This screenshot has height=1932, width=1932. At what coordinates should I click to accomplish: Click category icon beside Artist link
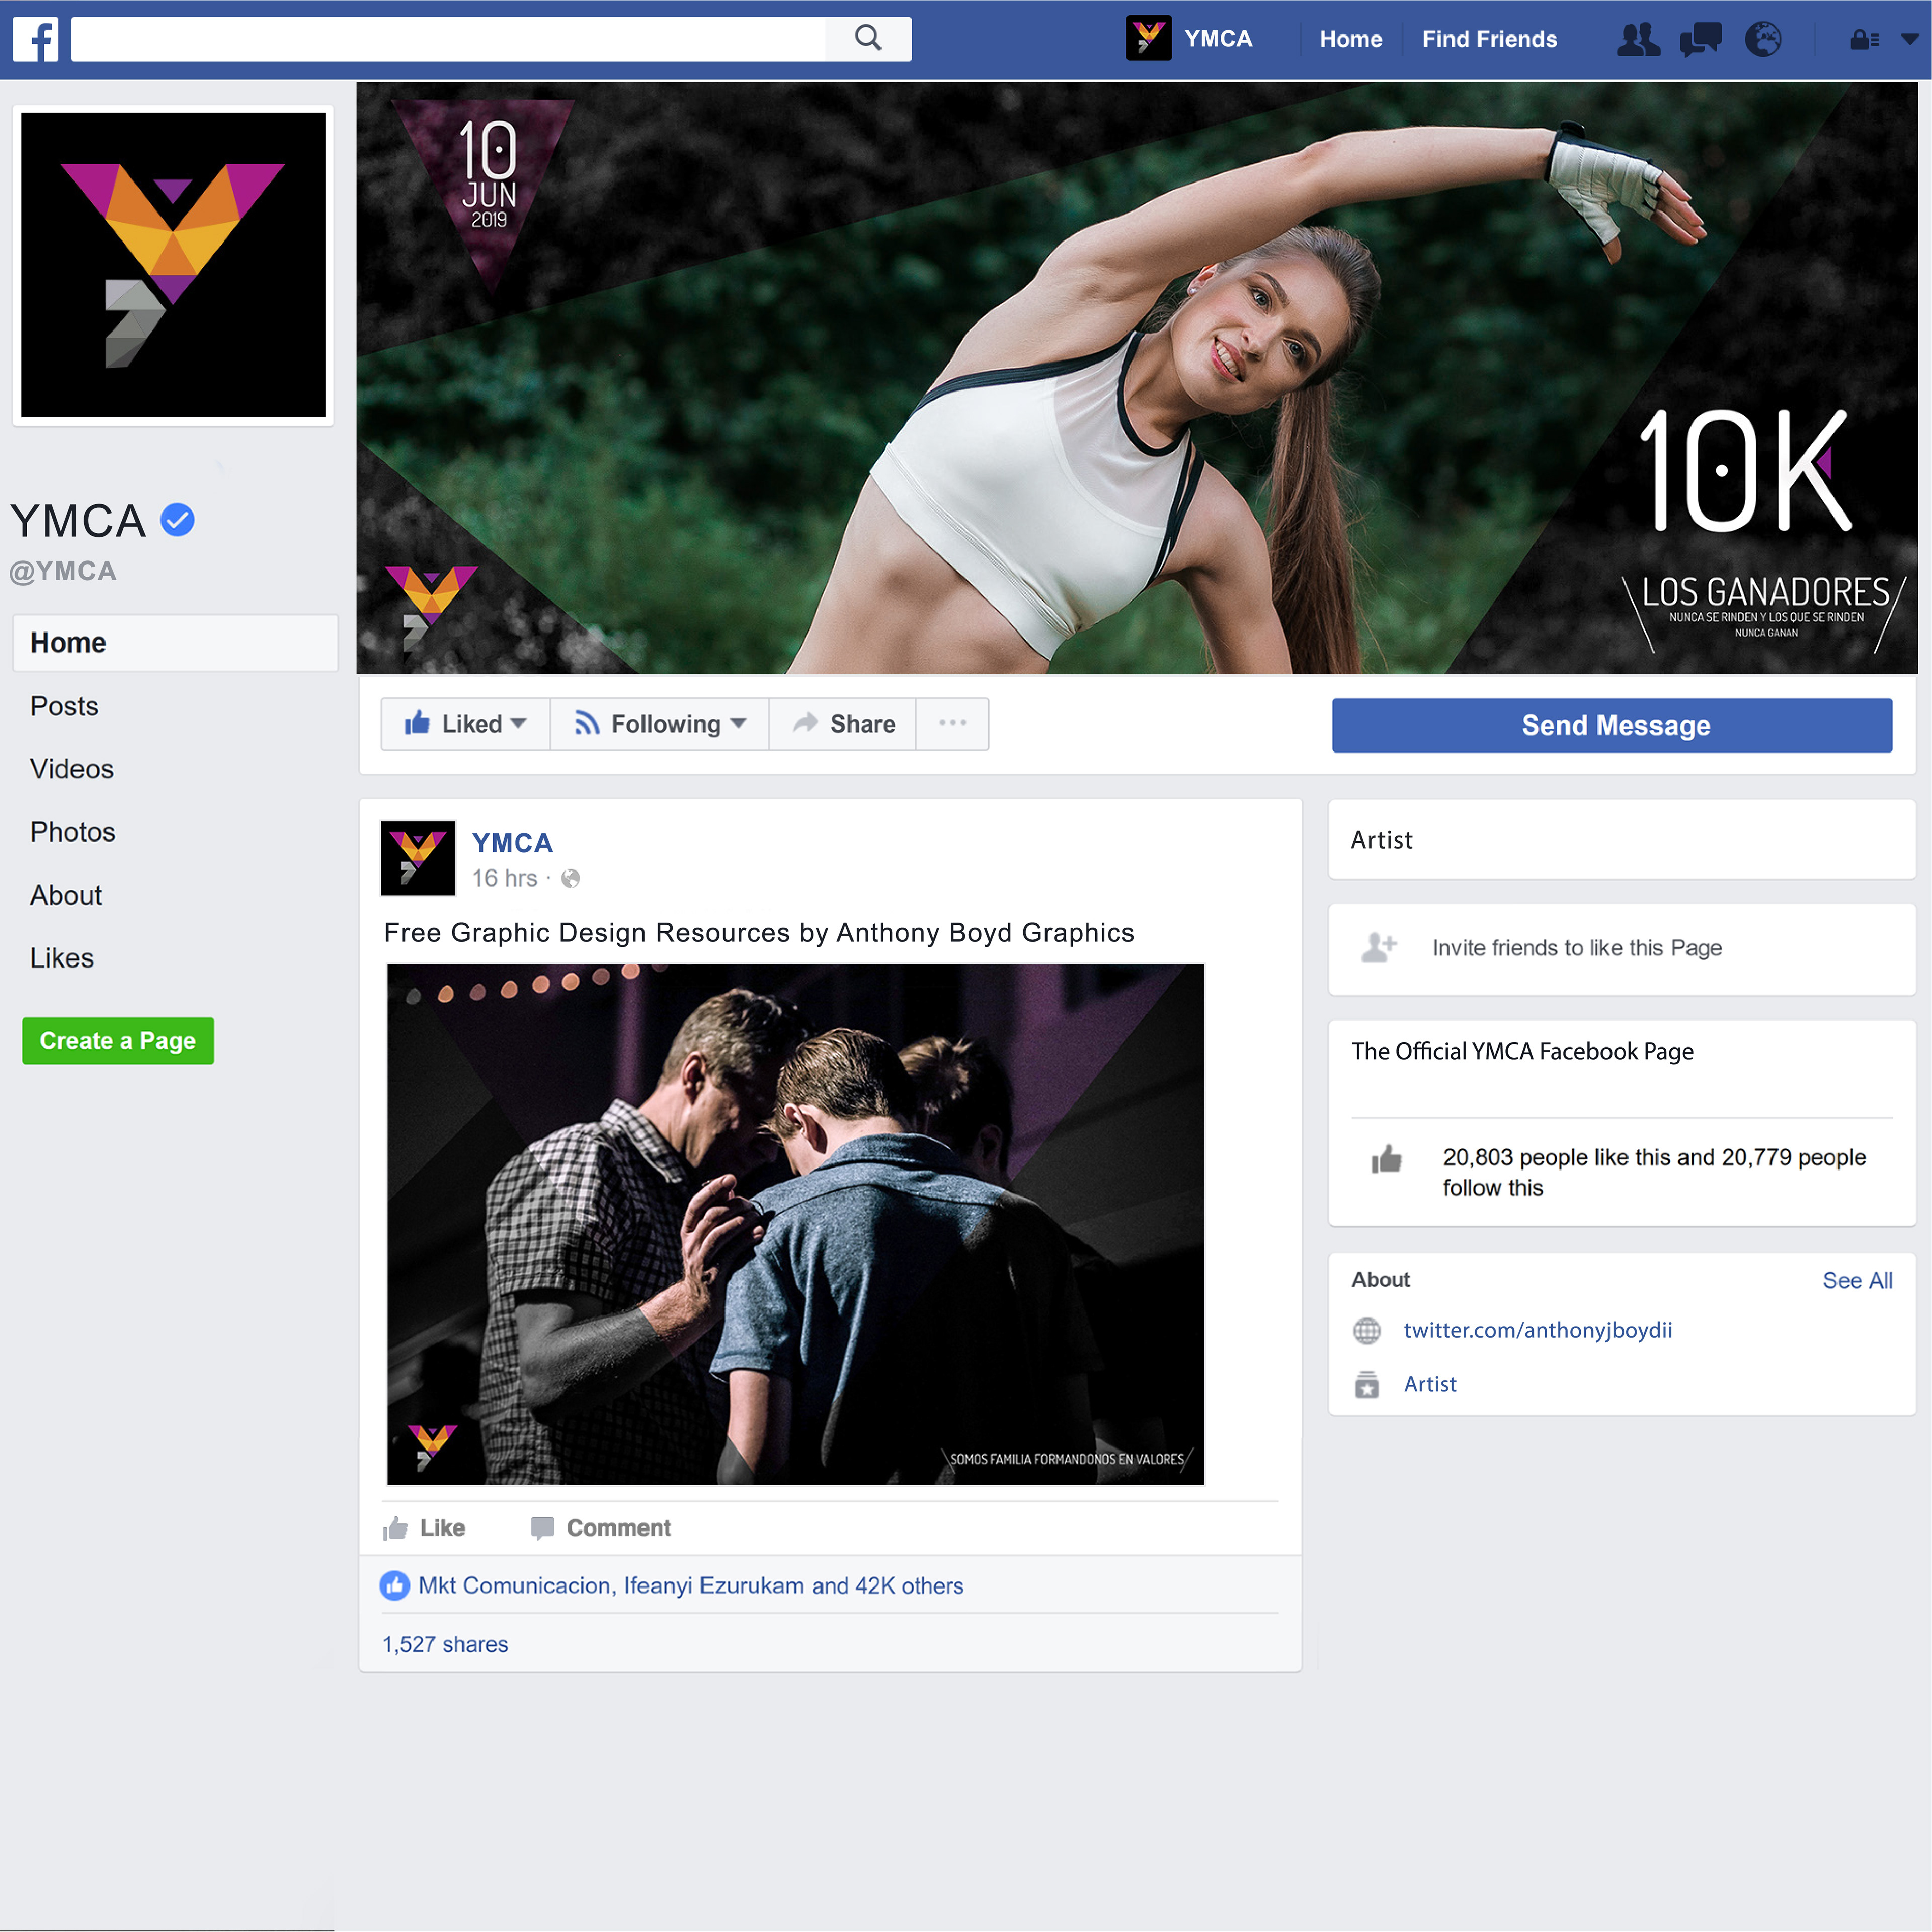click(x=1366, y=1385)
